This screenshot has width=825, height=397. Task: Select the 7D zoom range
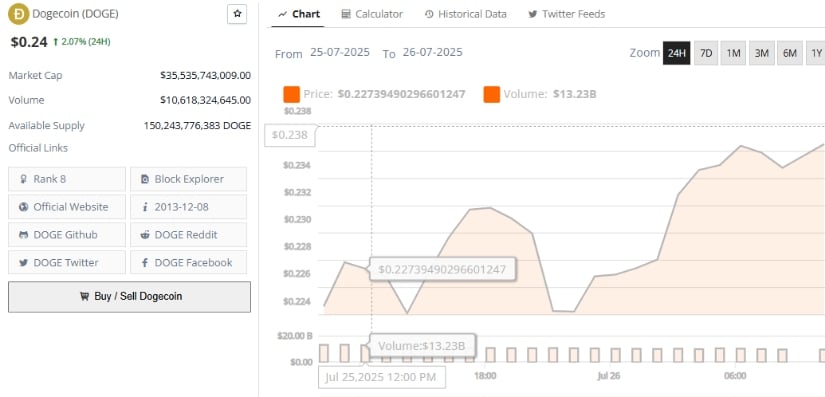[706, 53]
